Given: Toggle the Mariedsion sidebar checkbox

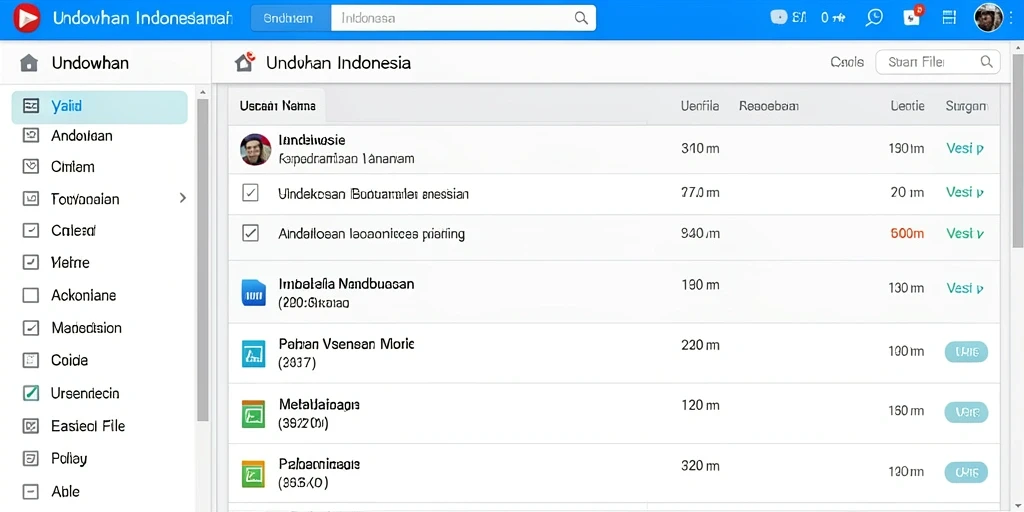Looking at the screenshot, I should (31, 328).
